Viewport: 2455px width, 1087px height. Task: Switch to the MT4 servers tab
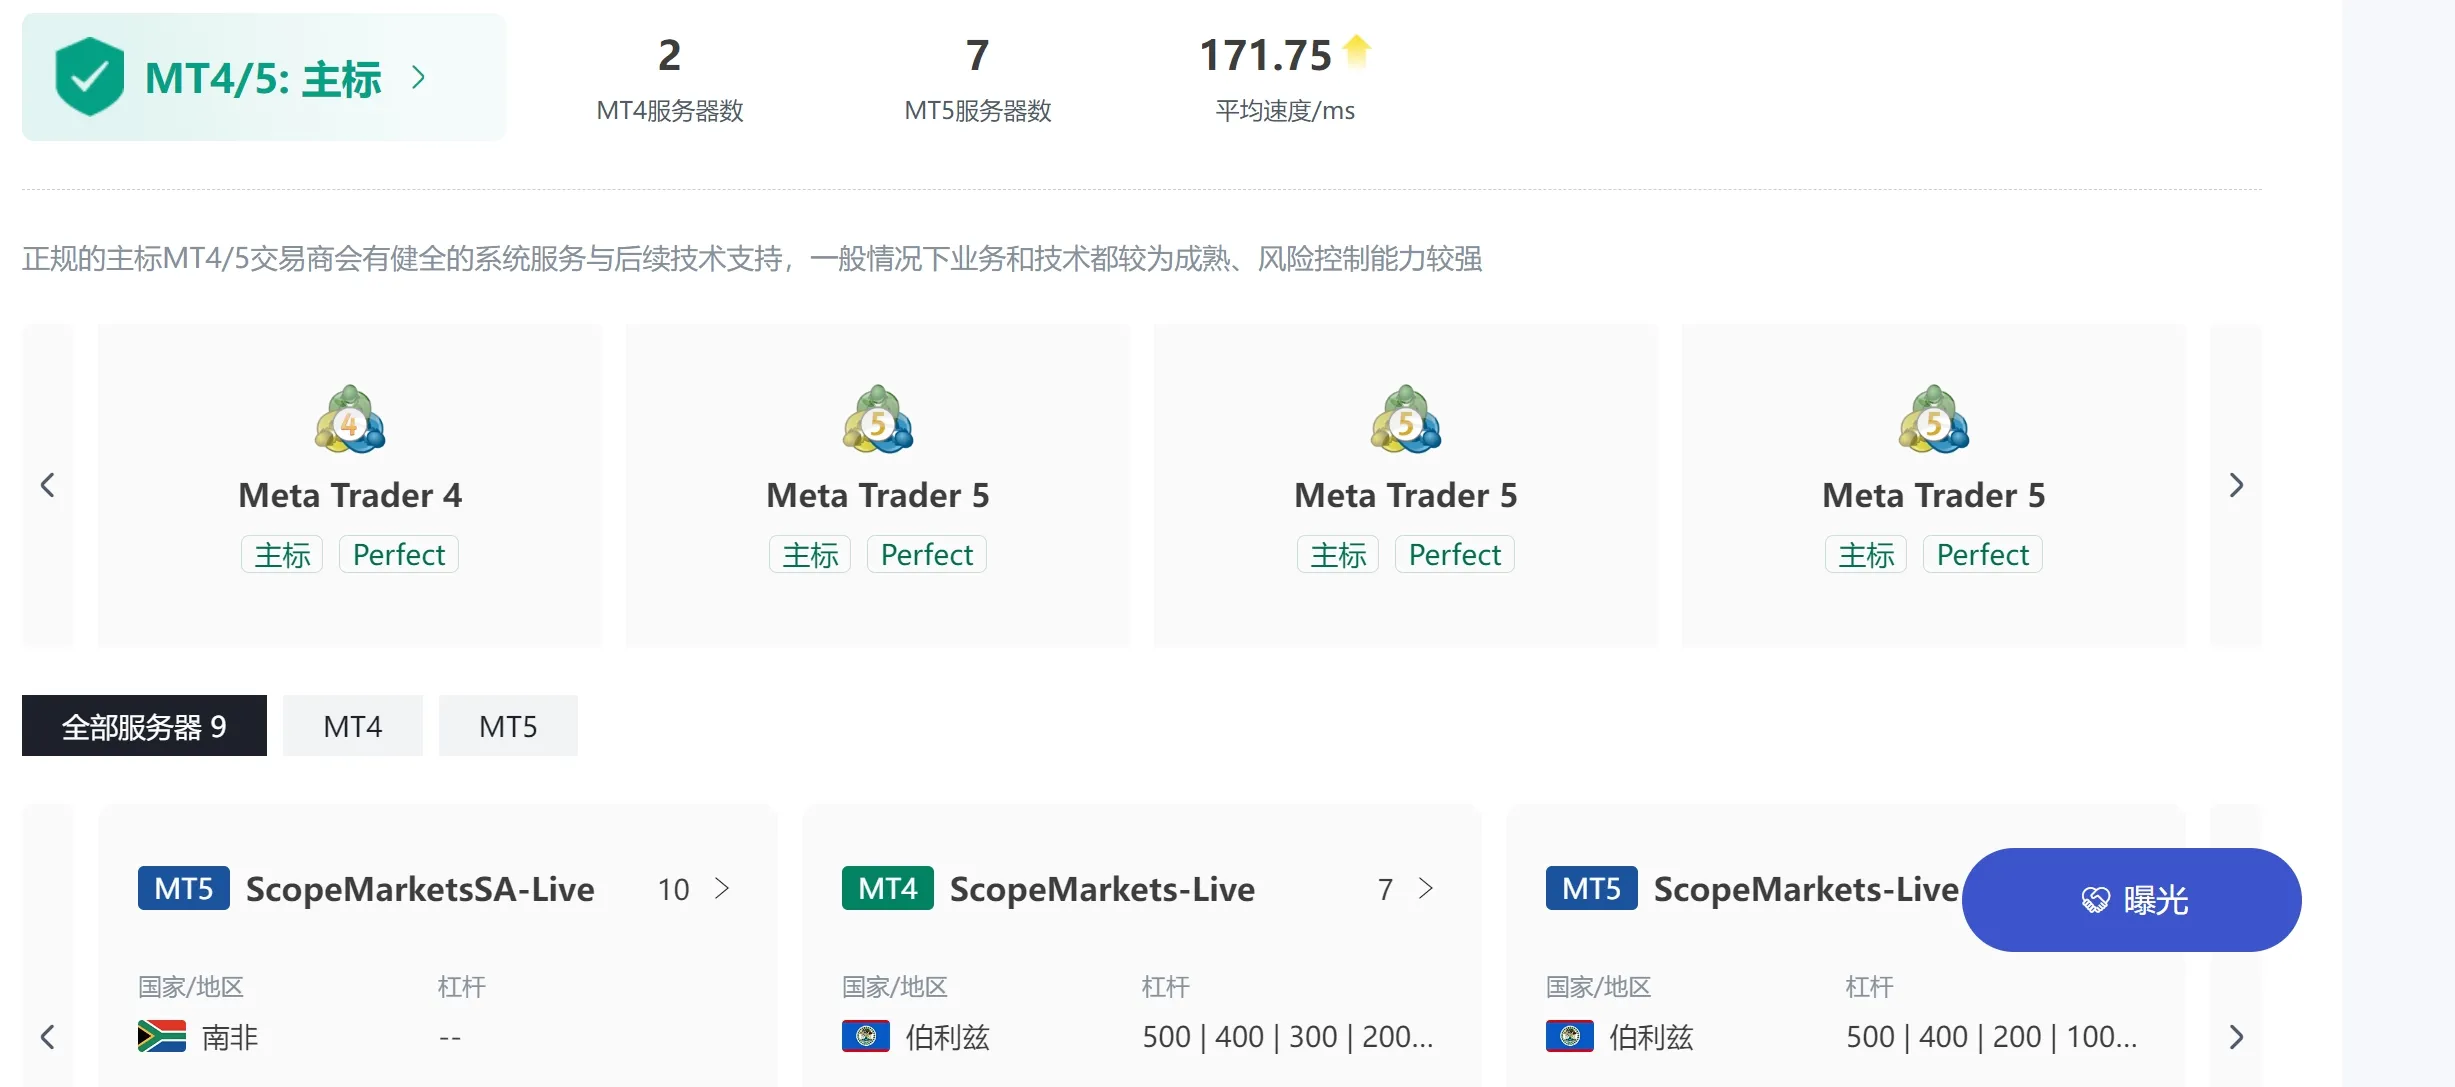tap(353, 726)
